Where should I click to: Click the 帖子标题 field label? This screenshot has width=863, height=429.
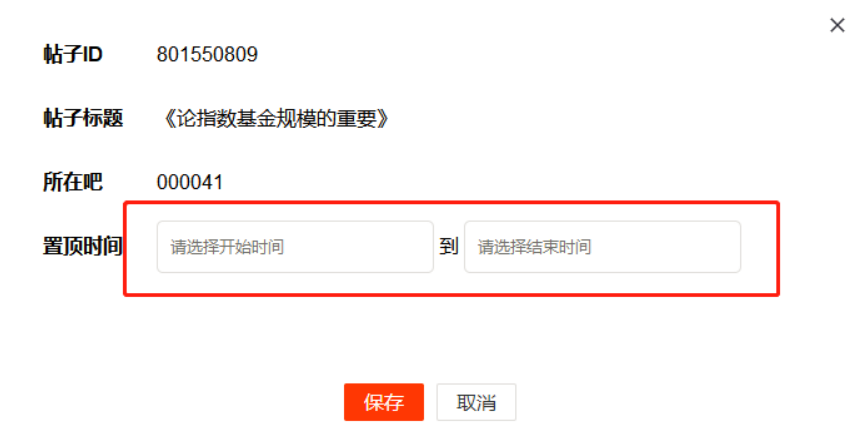(83, 118)
